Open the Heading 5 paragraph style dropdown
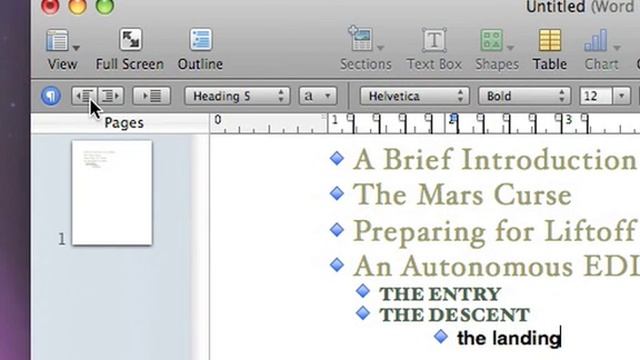640x360 pixels. 237,96
